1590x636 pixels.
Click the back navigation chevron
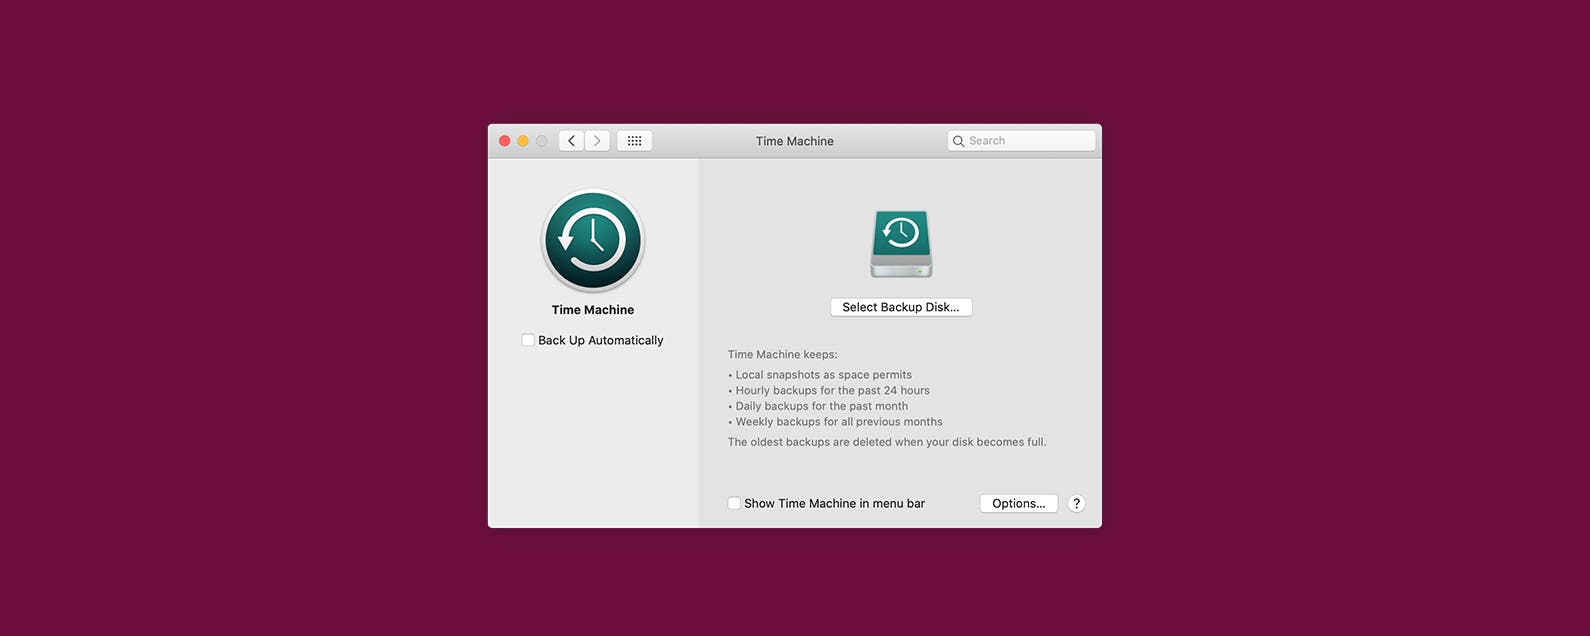pos(571,141)
